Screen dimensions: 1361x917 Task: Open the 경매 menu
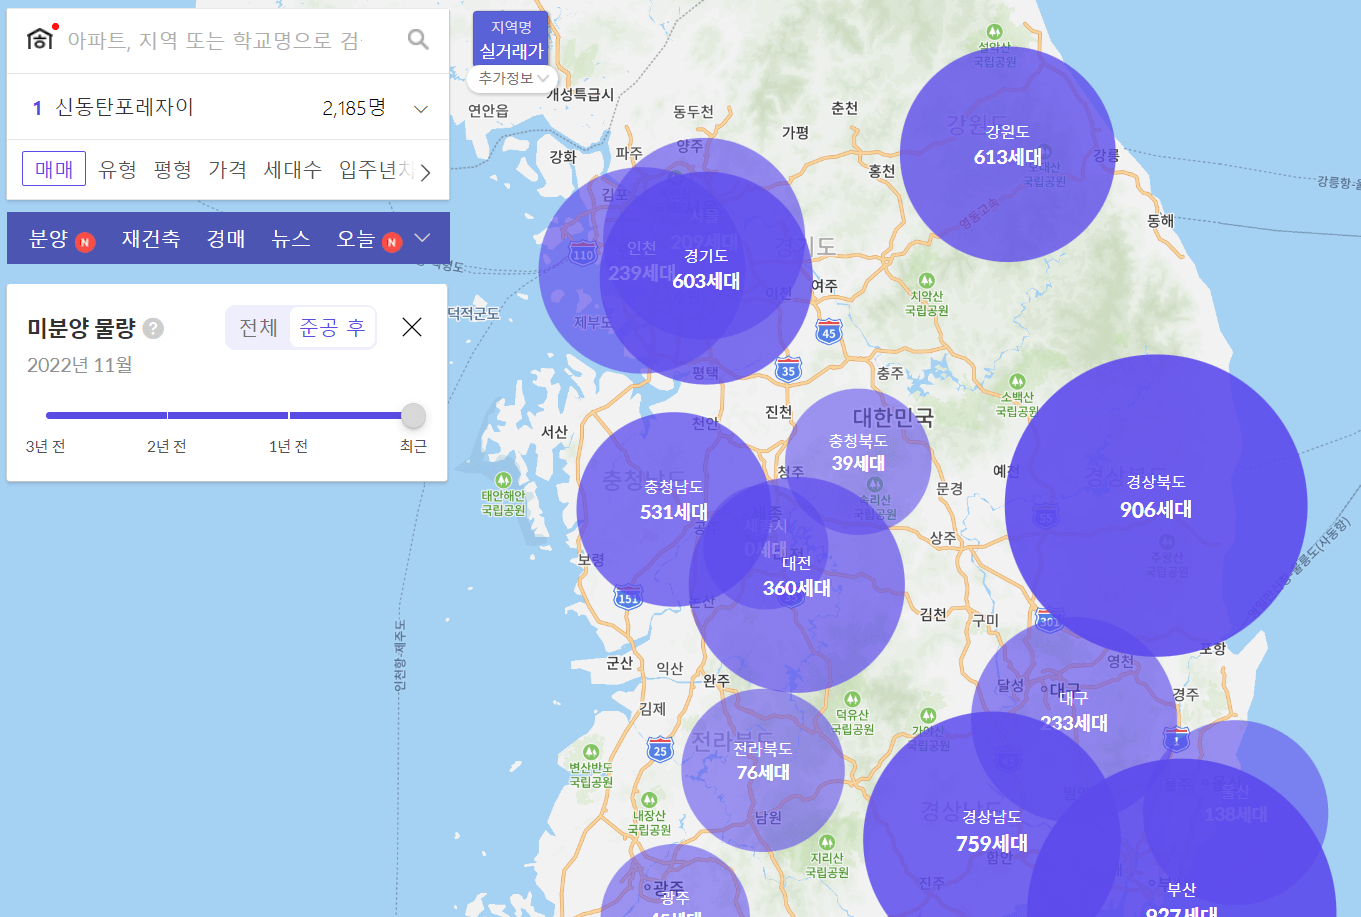point(226,238)
